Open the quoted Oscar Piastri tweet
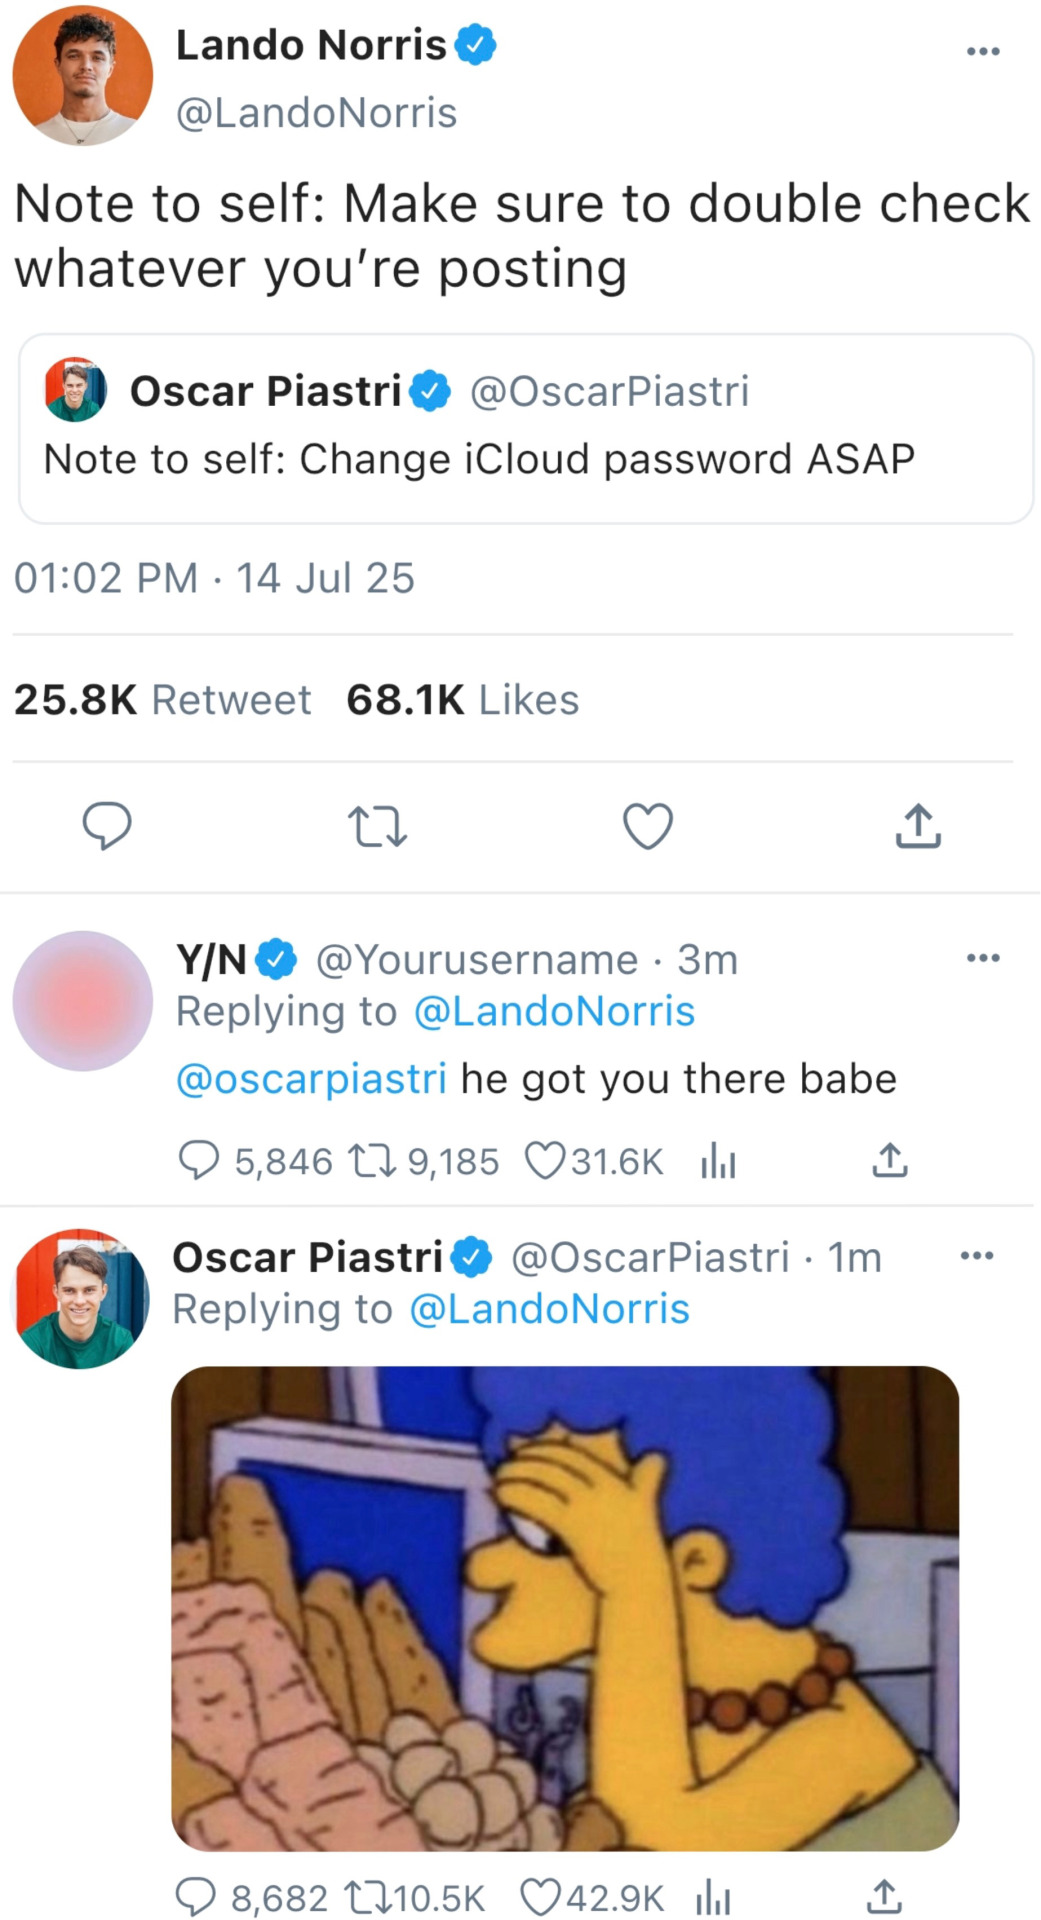 [x=525, y=428]
